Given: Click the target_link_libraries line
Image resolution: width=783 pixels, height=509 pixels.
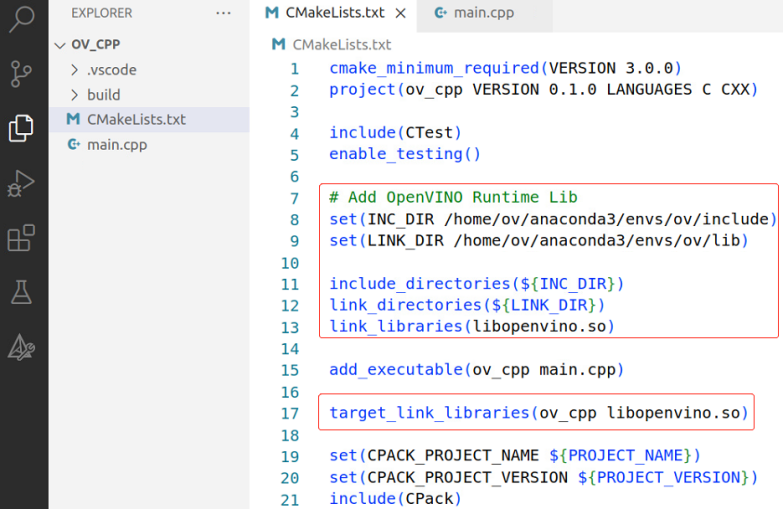Looking at the screenshot, I should click(x=539, y=413).
